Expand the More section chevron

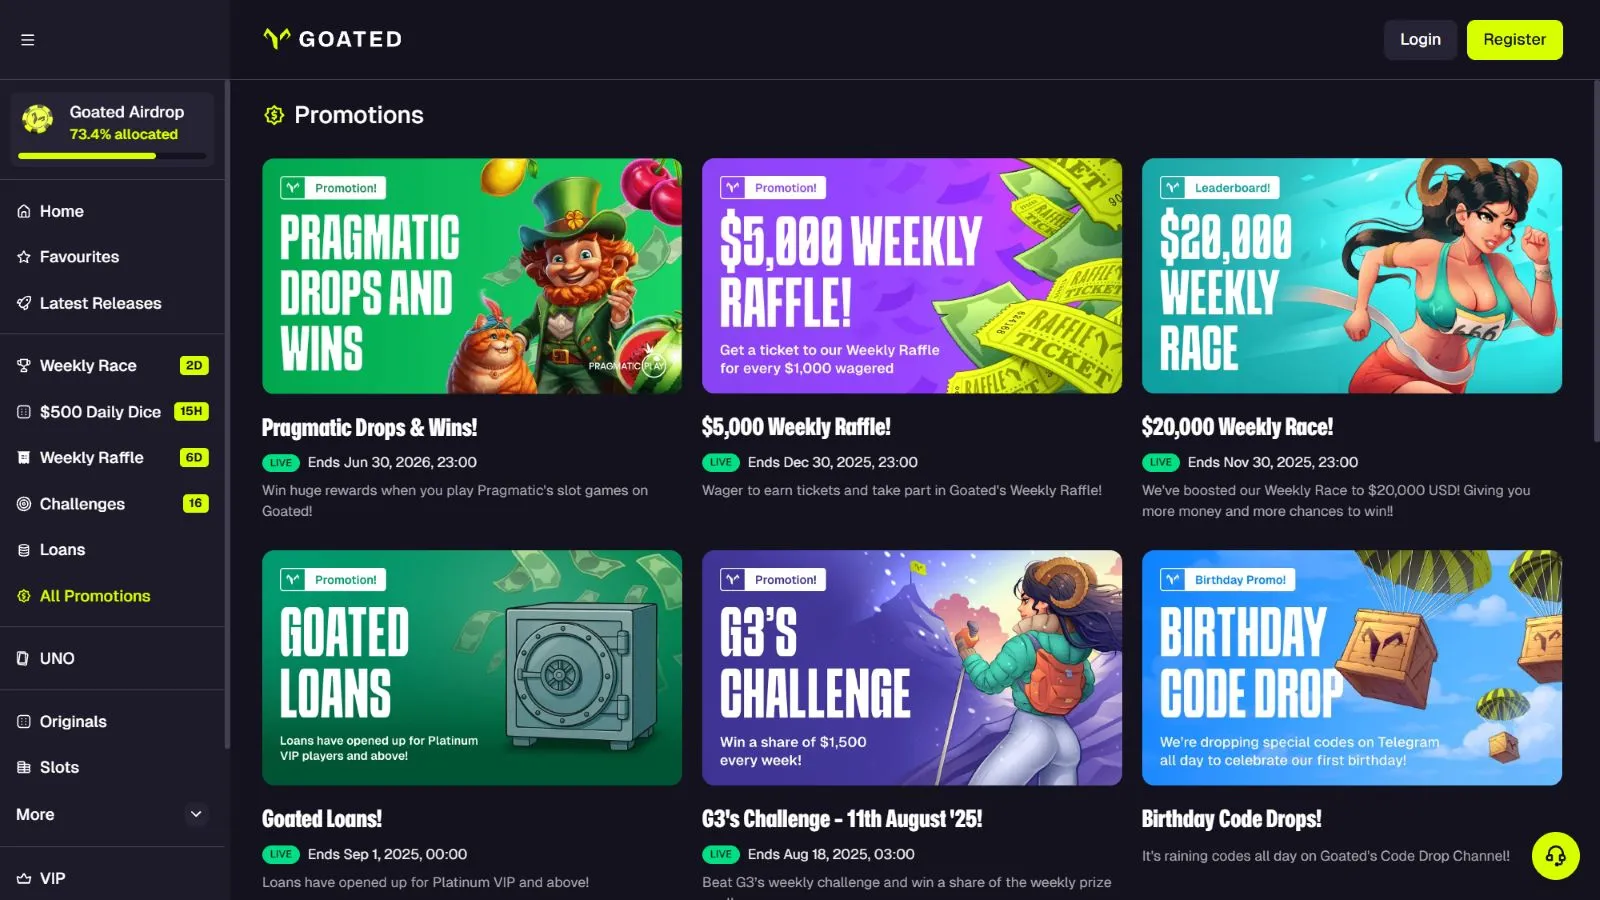196,815
